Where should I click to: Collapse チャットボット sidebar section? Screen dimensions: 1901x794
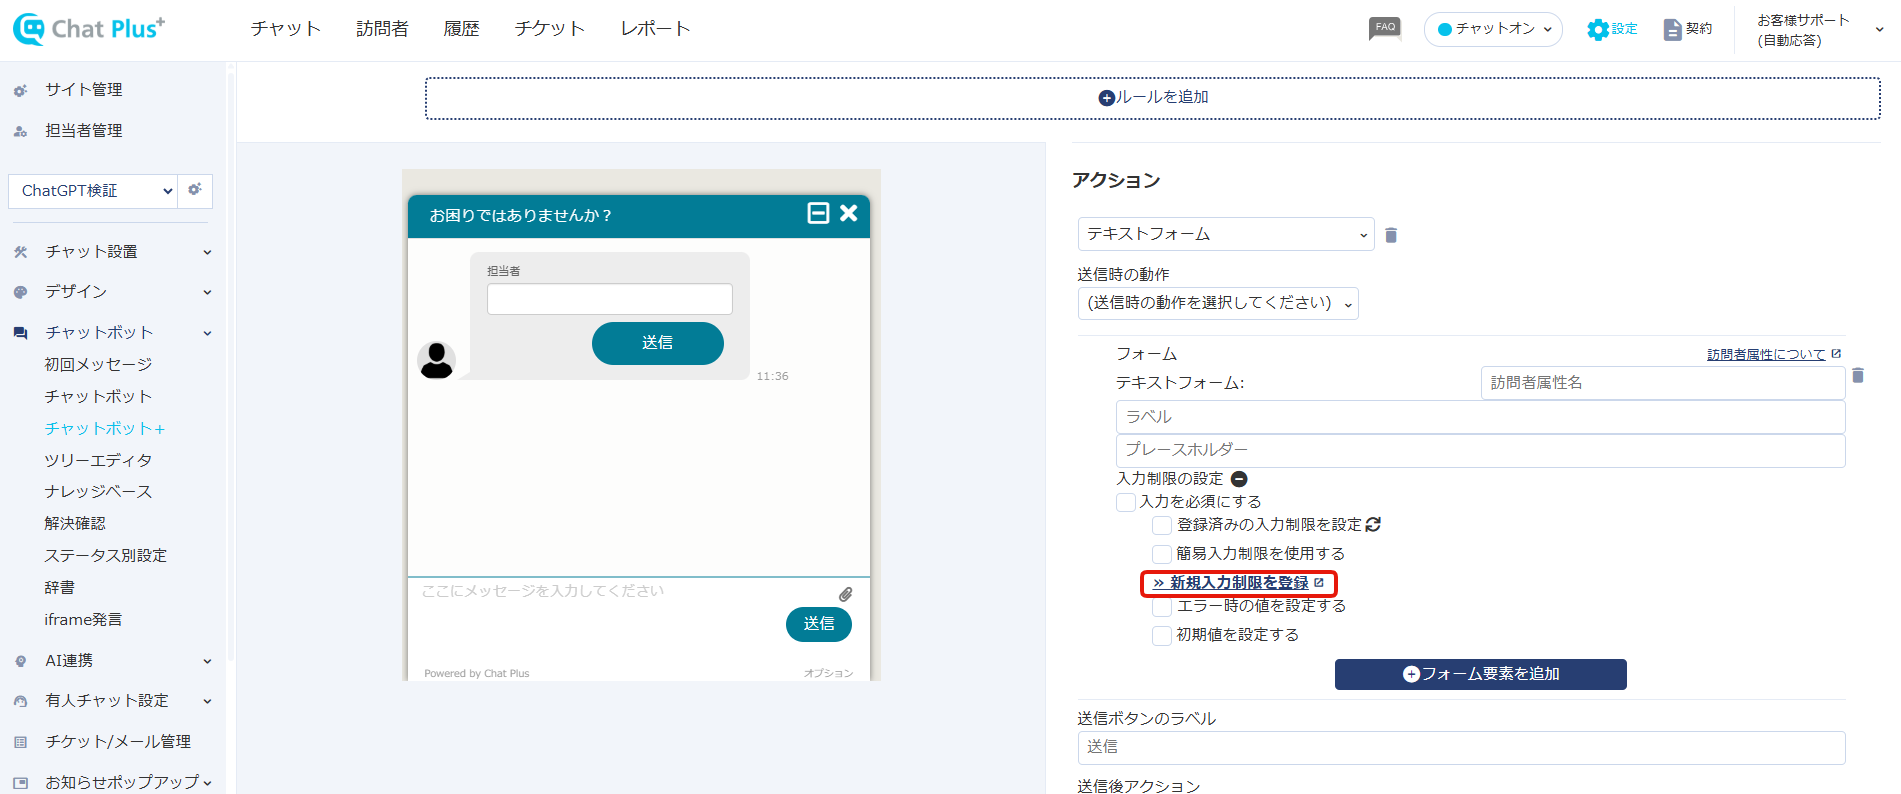tap(208, 333)
